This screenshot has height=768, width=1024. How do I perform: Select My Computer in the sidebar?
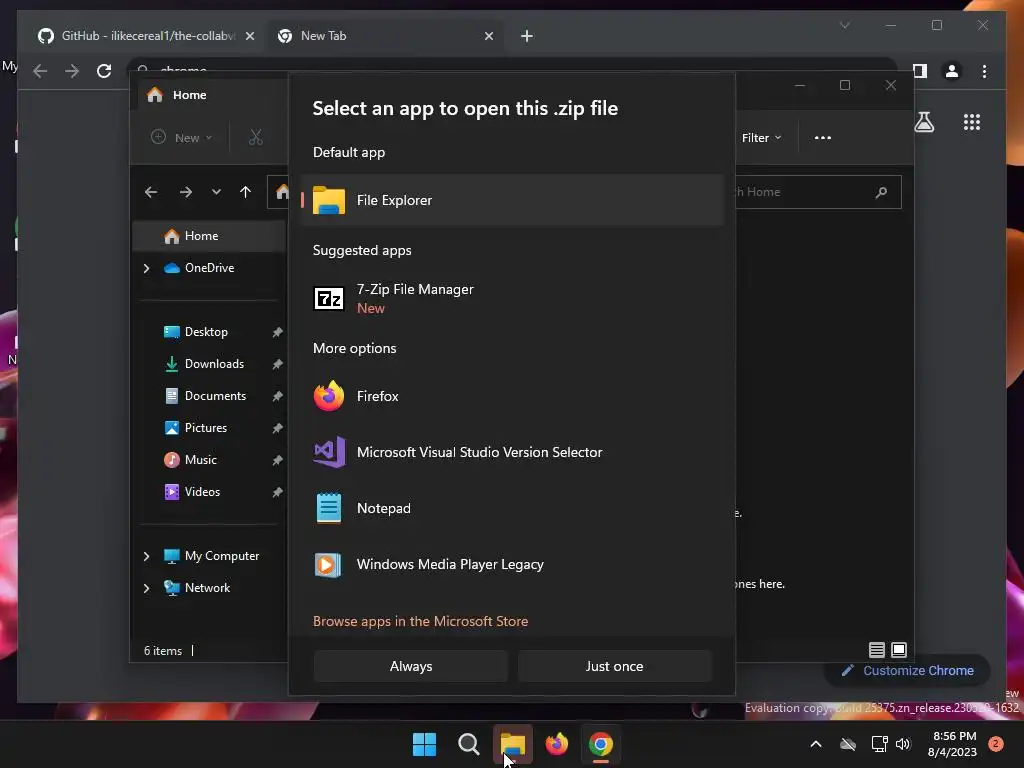211,556
